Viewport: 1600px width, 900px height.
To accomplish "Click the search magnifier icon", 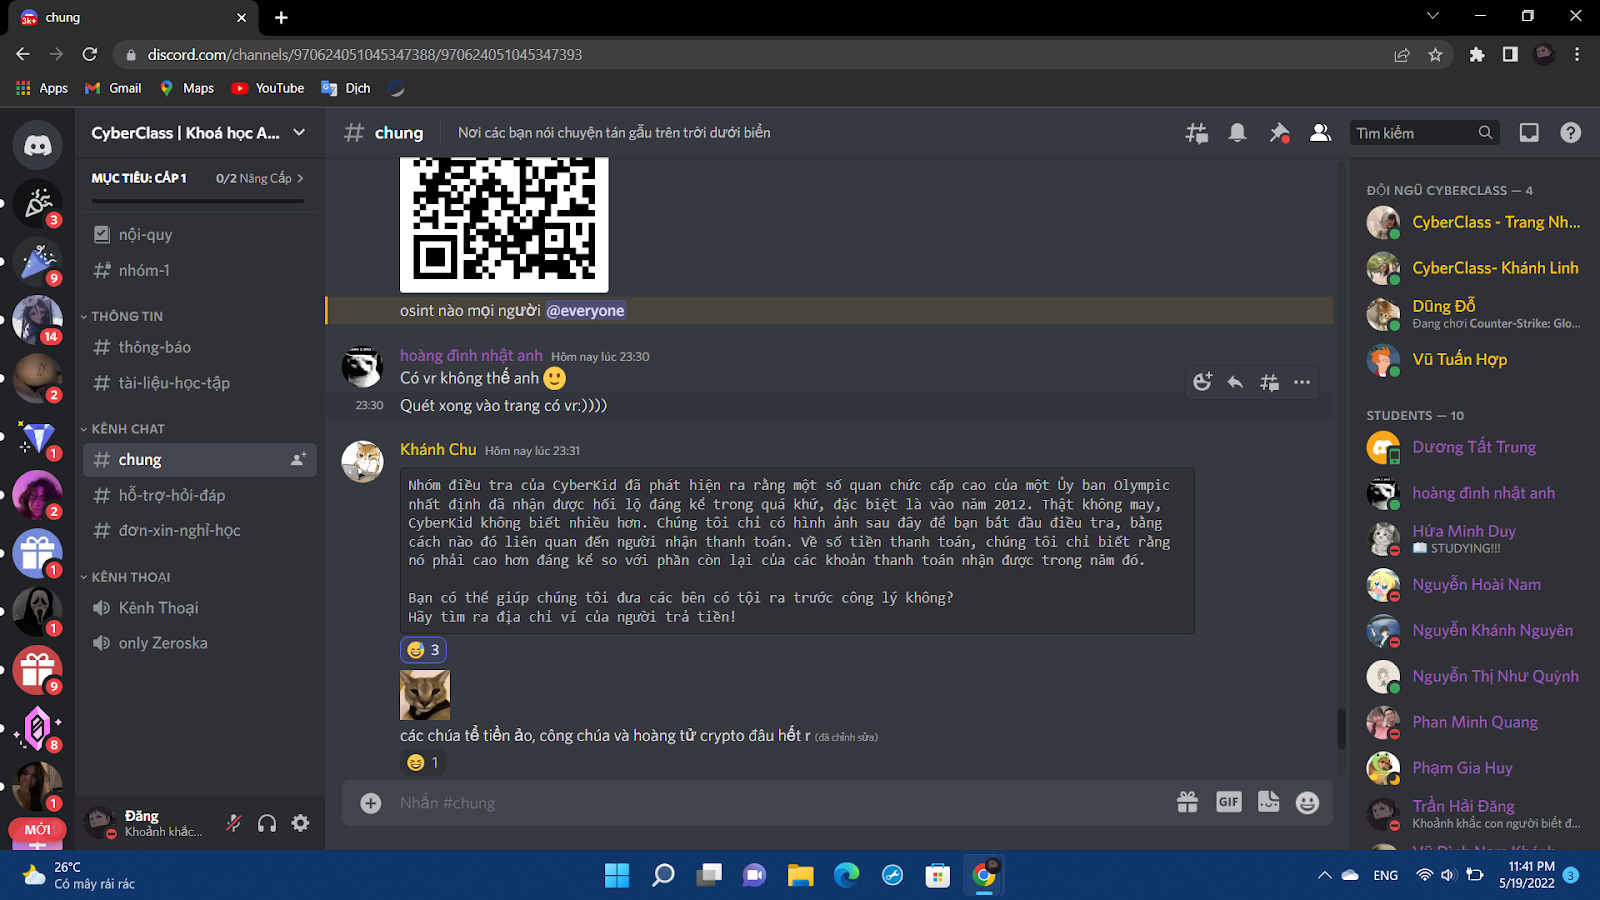I will pyautogui.click(x=1485, y=133).
